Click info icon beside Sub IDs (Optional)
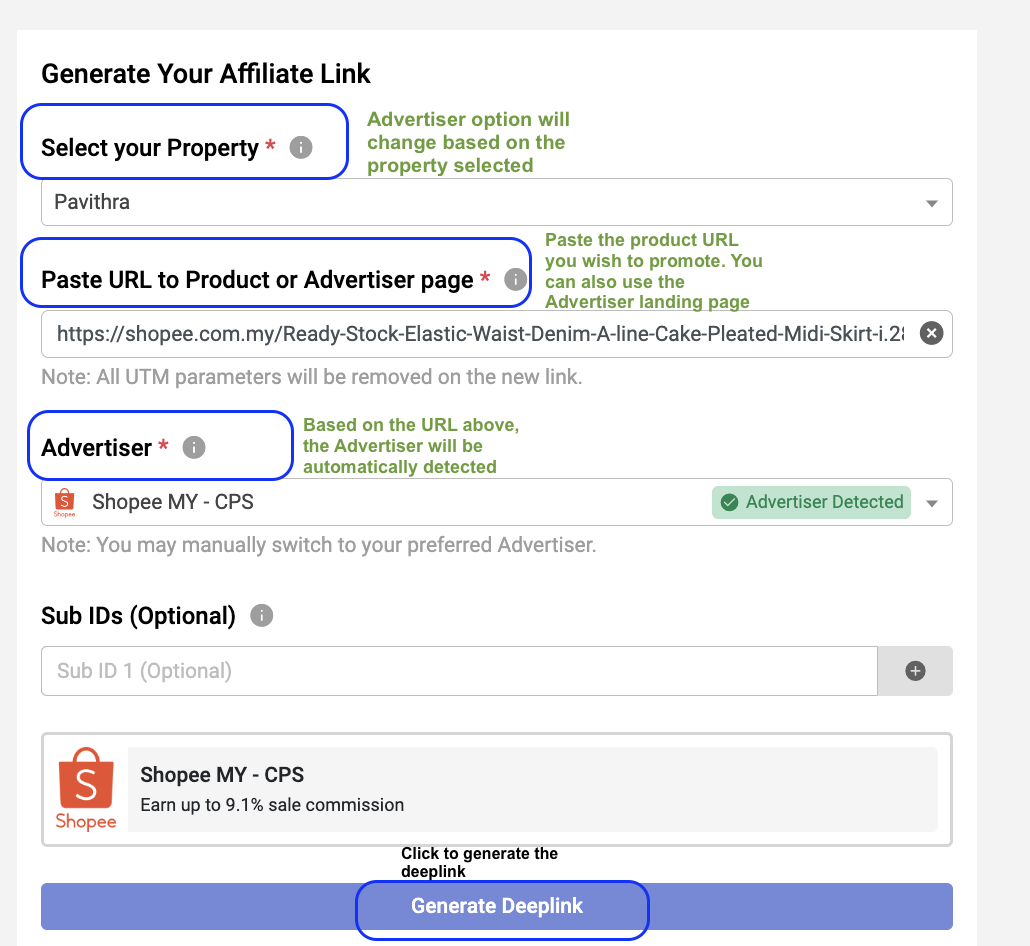 click(261, 616)
